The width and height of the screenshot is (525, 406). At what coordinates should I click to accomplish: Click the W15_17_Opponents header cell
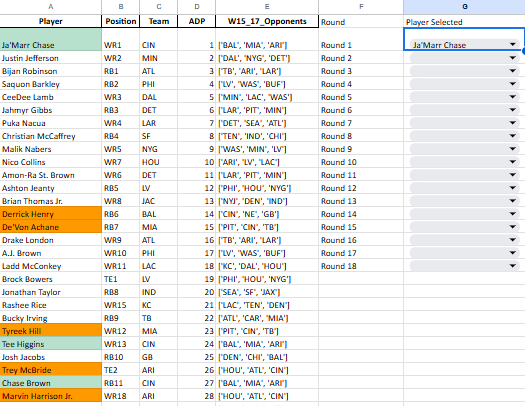click(267, 21)
